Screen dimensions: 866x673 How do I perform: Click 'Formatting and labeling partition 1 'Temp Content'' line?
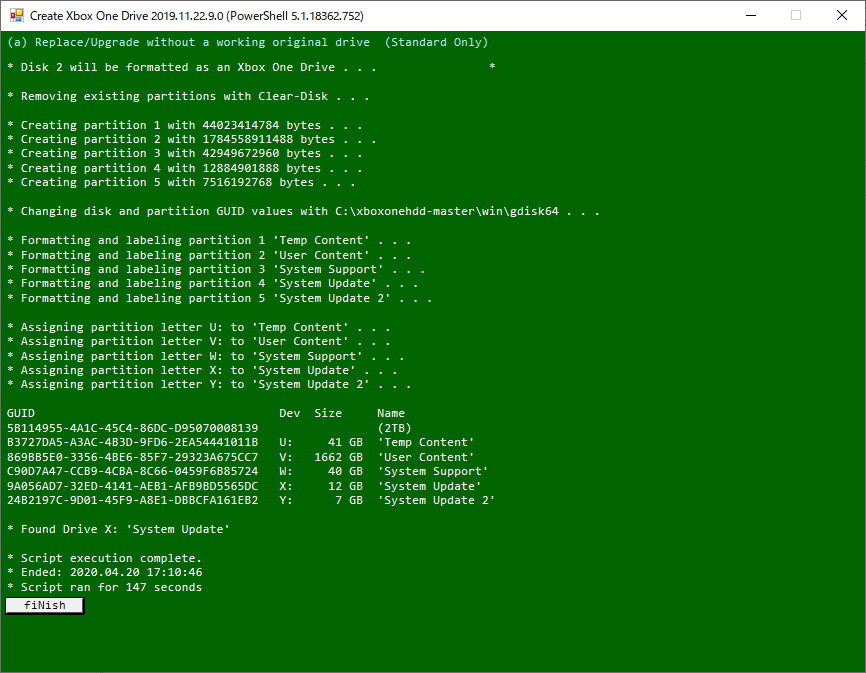[209, 241]
